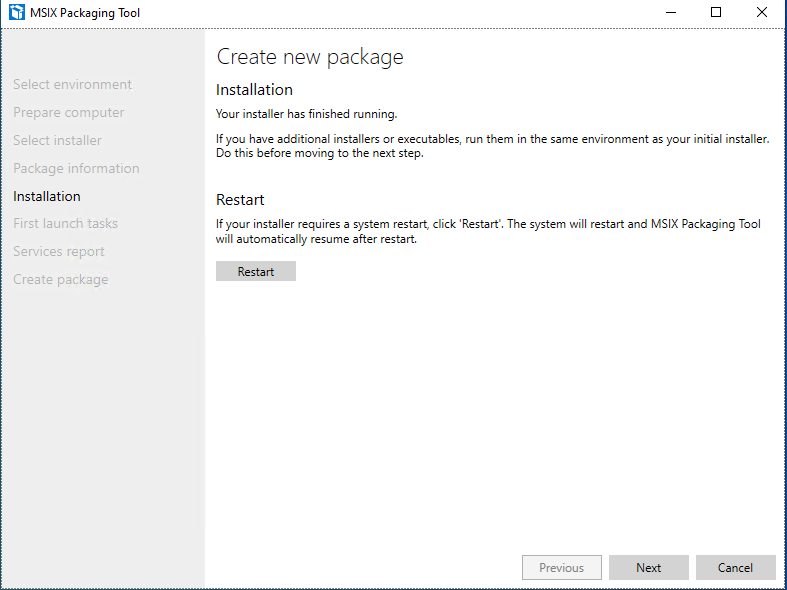Proceed with the Next button

[x=648, y=567]
